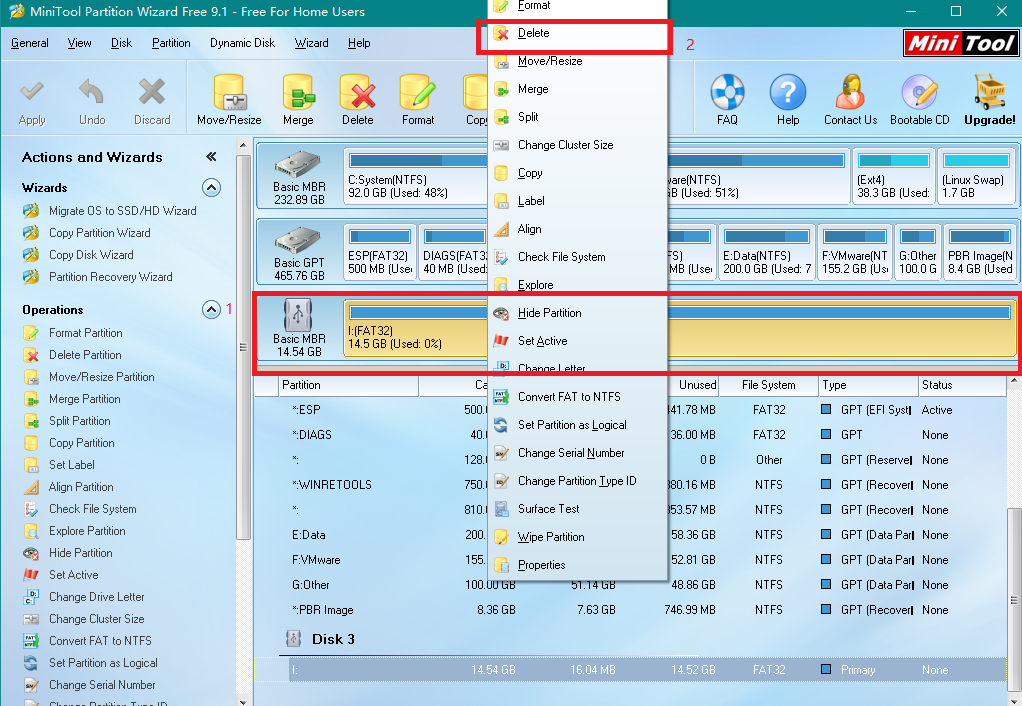Open the Help menu in menu bar
The width and height of the screenshot is (1022, 706).
click(x=359, y=43)
